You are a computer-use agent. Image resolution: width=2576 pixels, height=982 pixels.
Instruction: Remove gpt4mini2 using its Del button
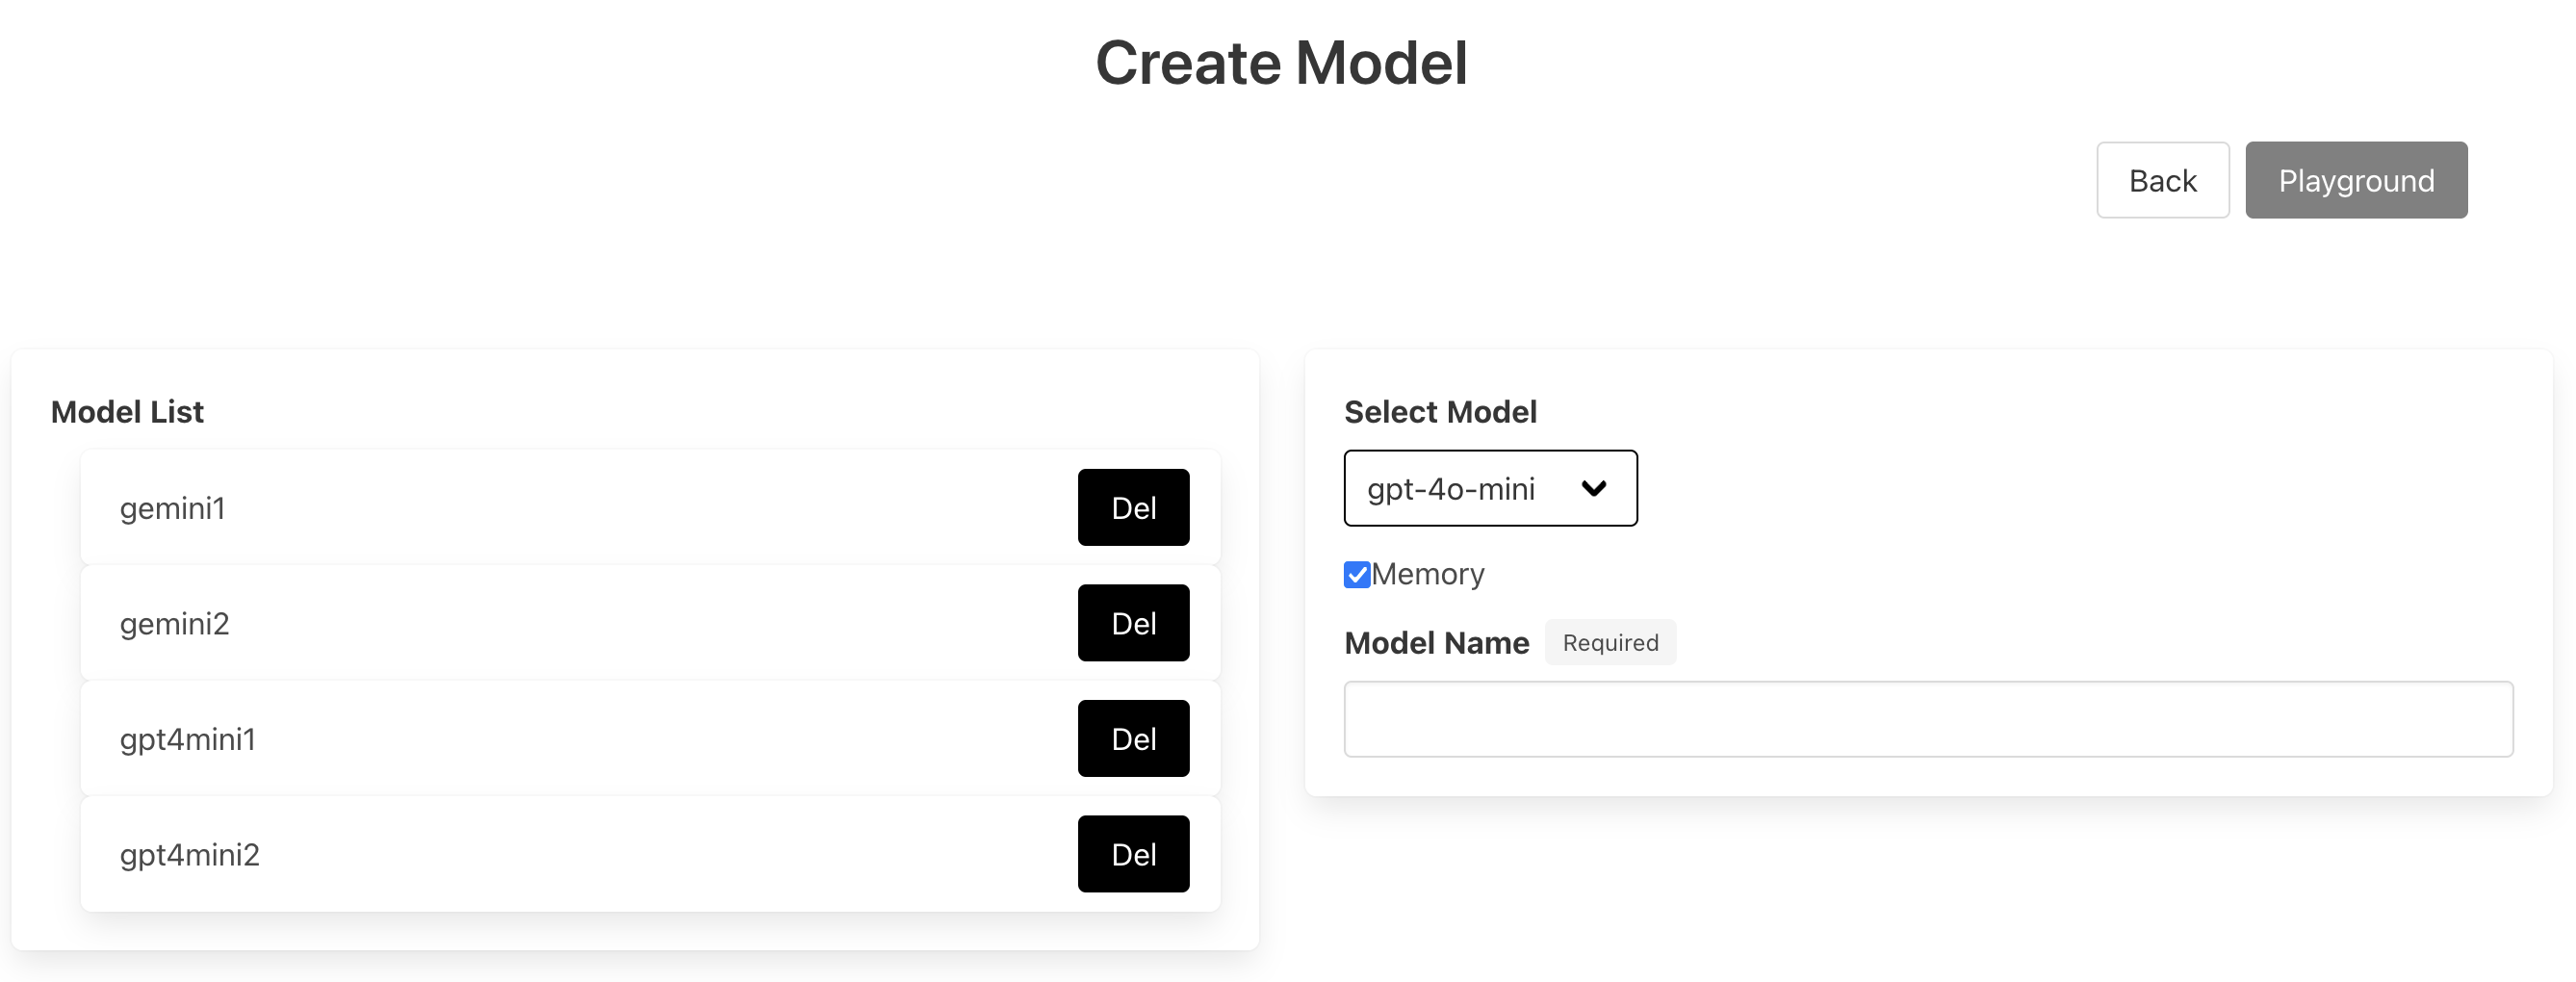[x=1133, y=854]
